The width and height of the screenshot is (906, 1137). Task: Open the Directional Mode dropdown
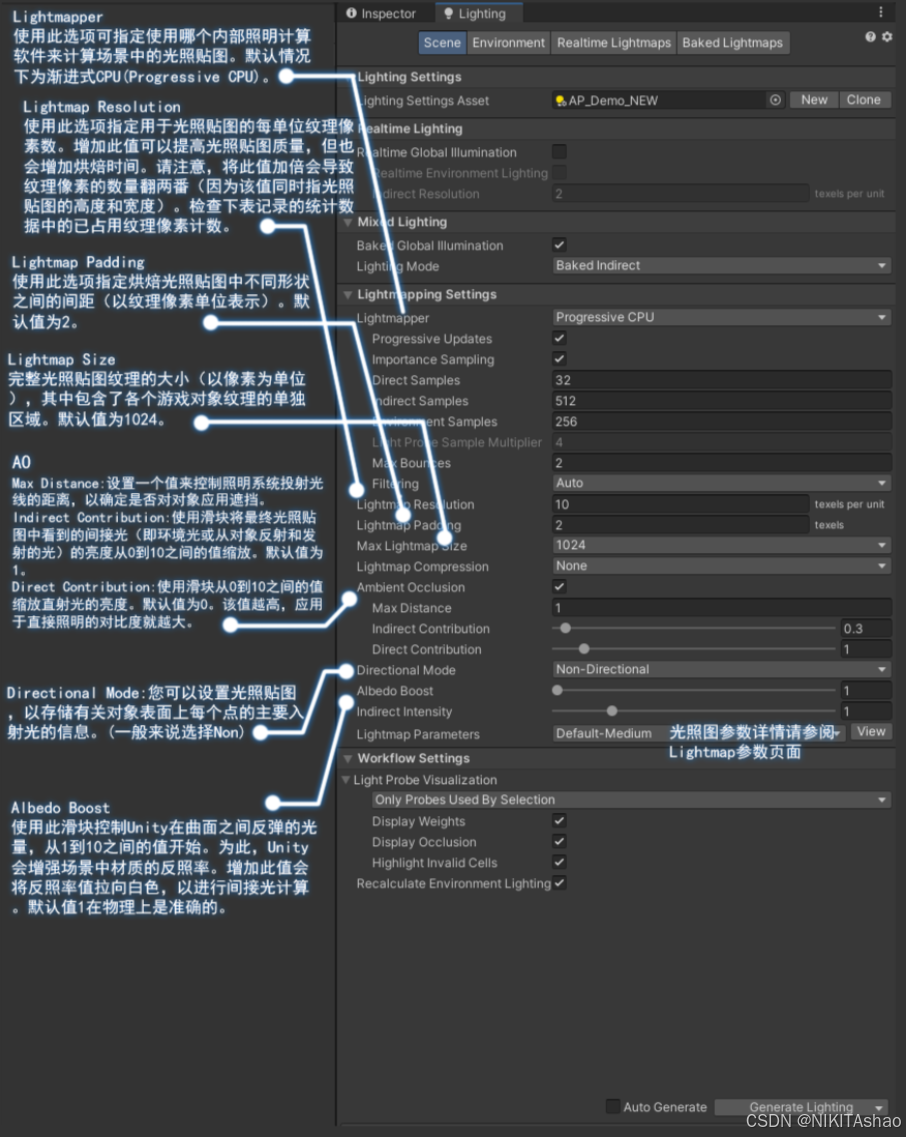718,670
